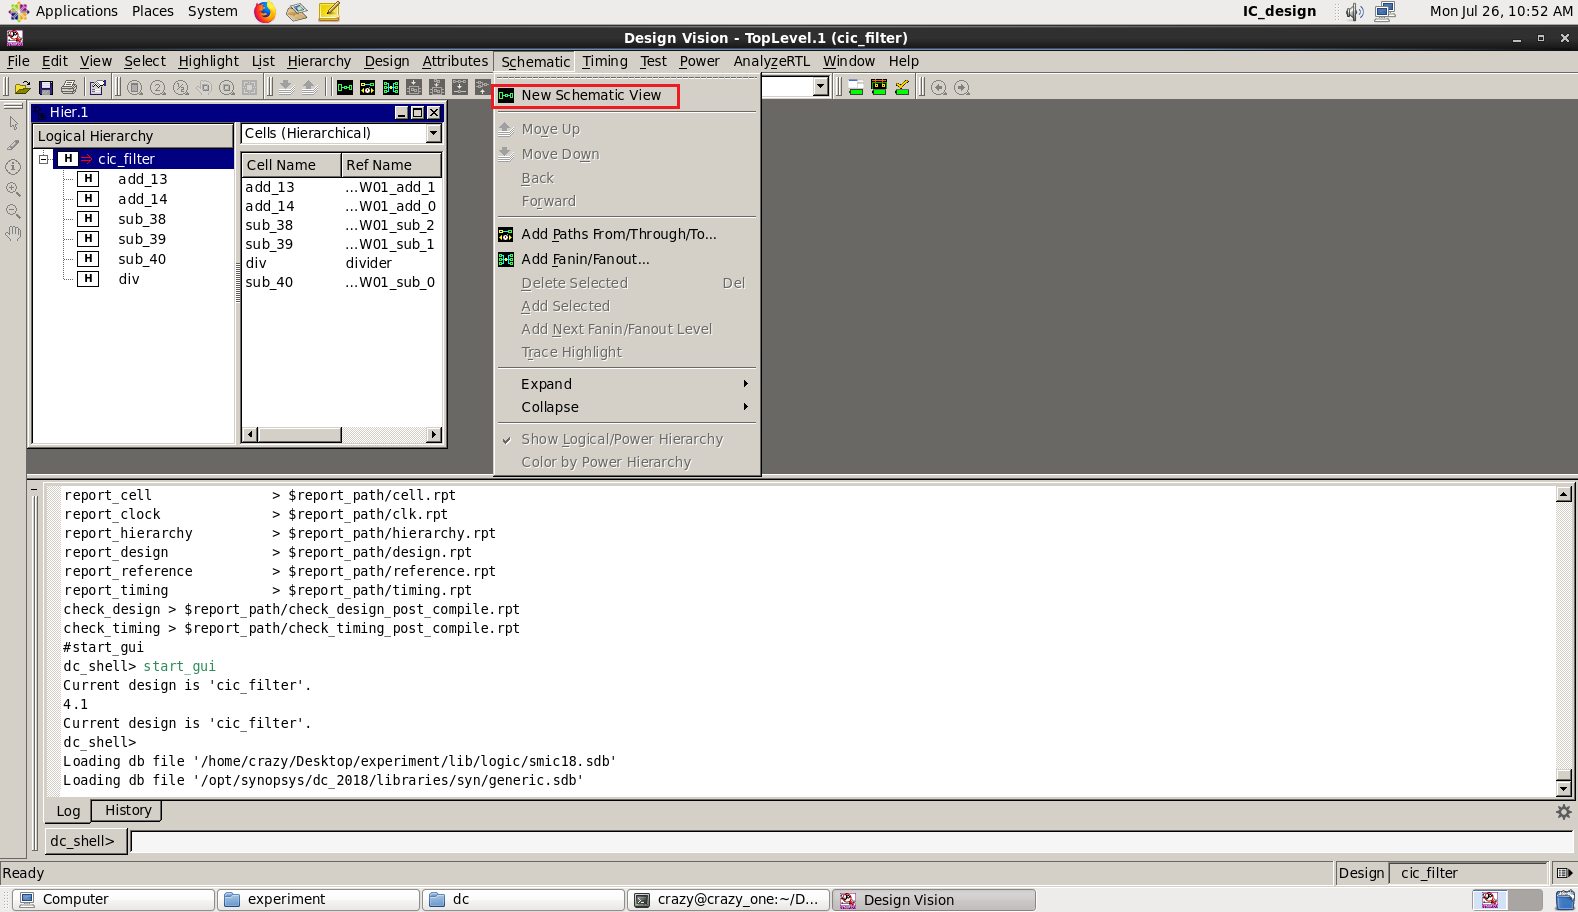Select the pan hand tool
1578x912 pixels.
(13, 233)
